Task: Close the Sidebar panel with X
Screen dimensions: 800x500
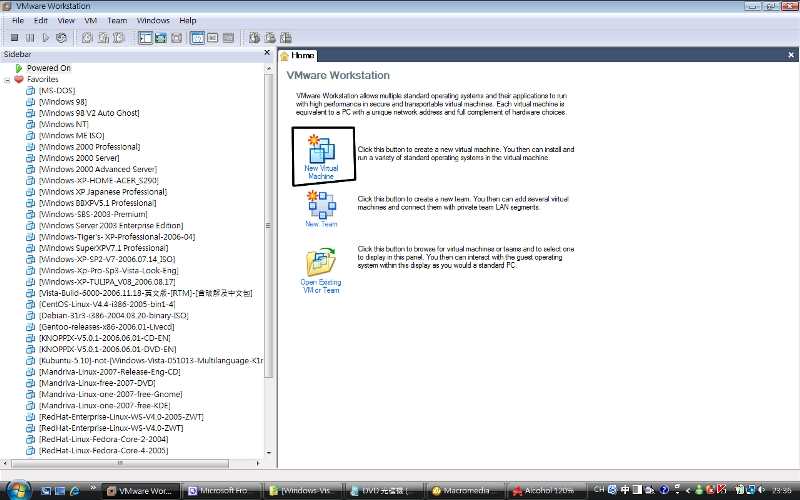Action: 267,53
